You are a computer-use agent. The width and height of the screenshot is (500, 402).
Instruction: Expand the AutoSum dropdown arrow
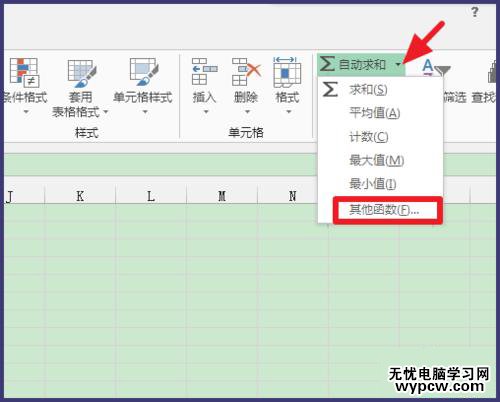pos(398,64)
